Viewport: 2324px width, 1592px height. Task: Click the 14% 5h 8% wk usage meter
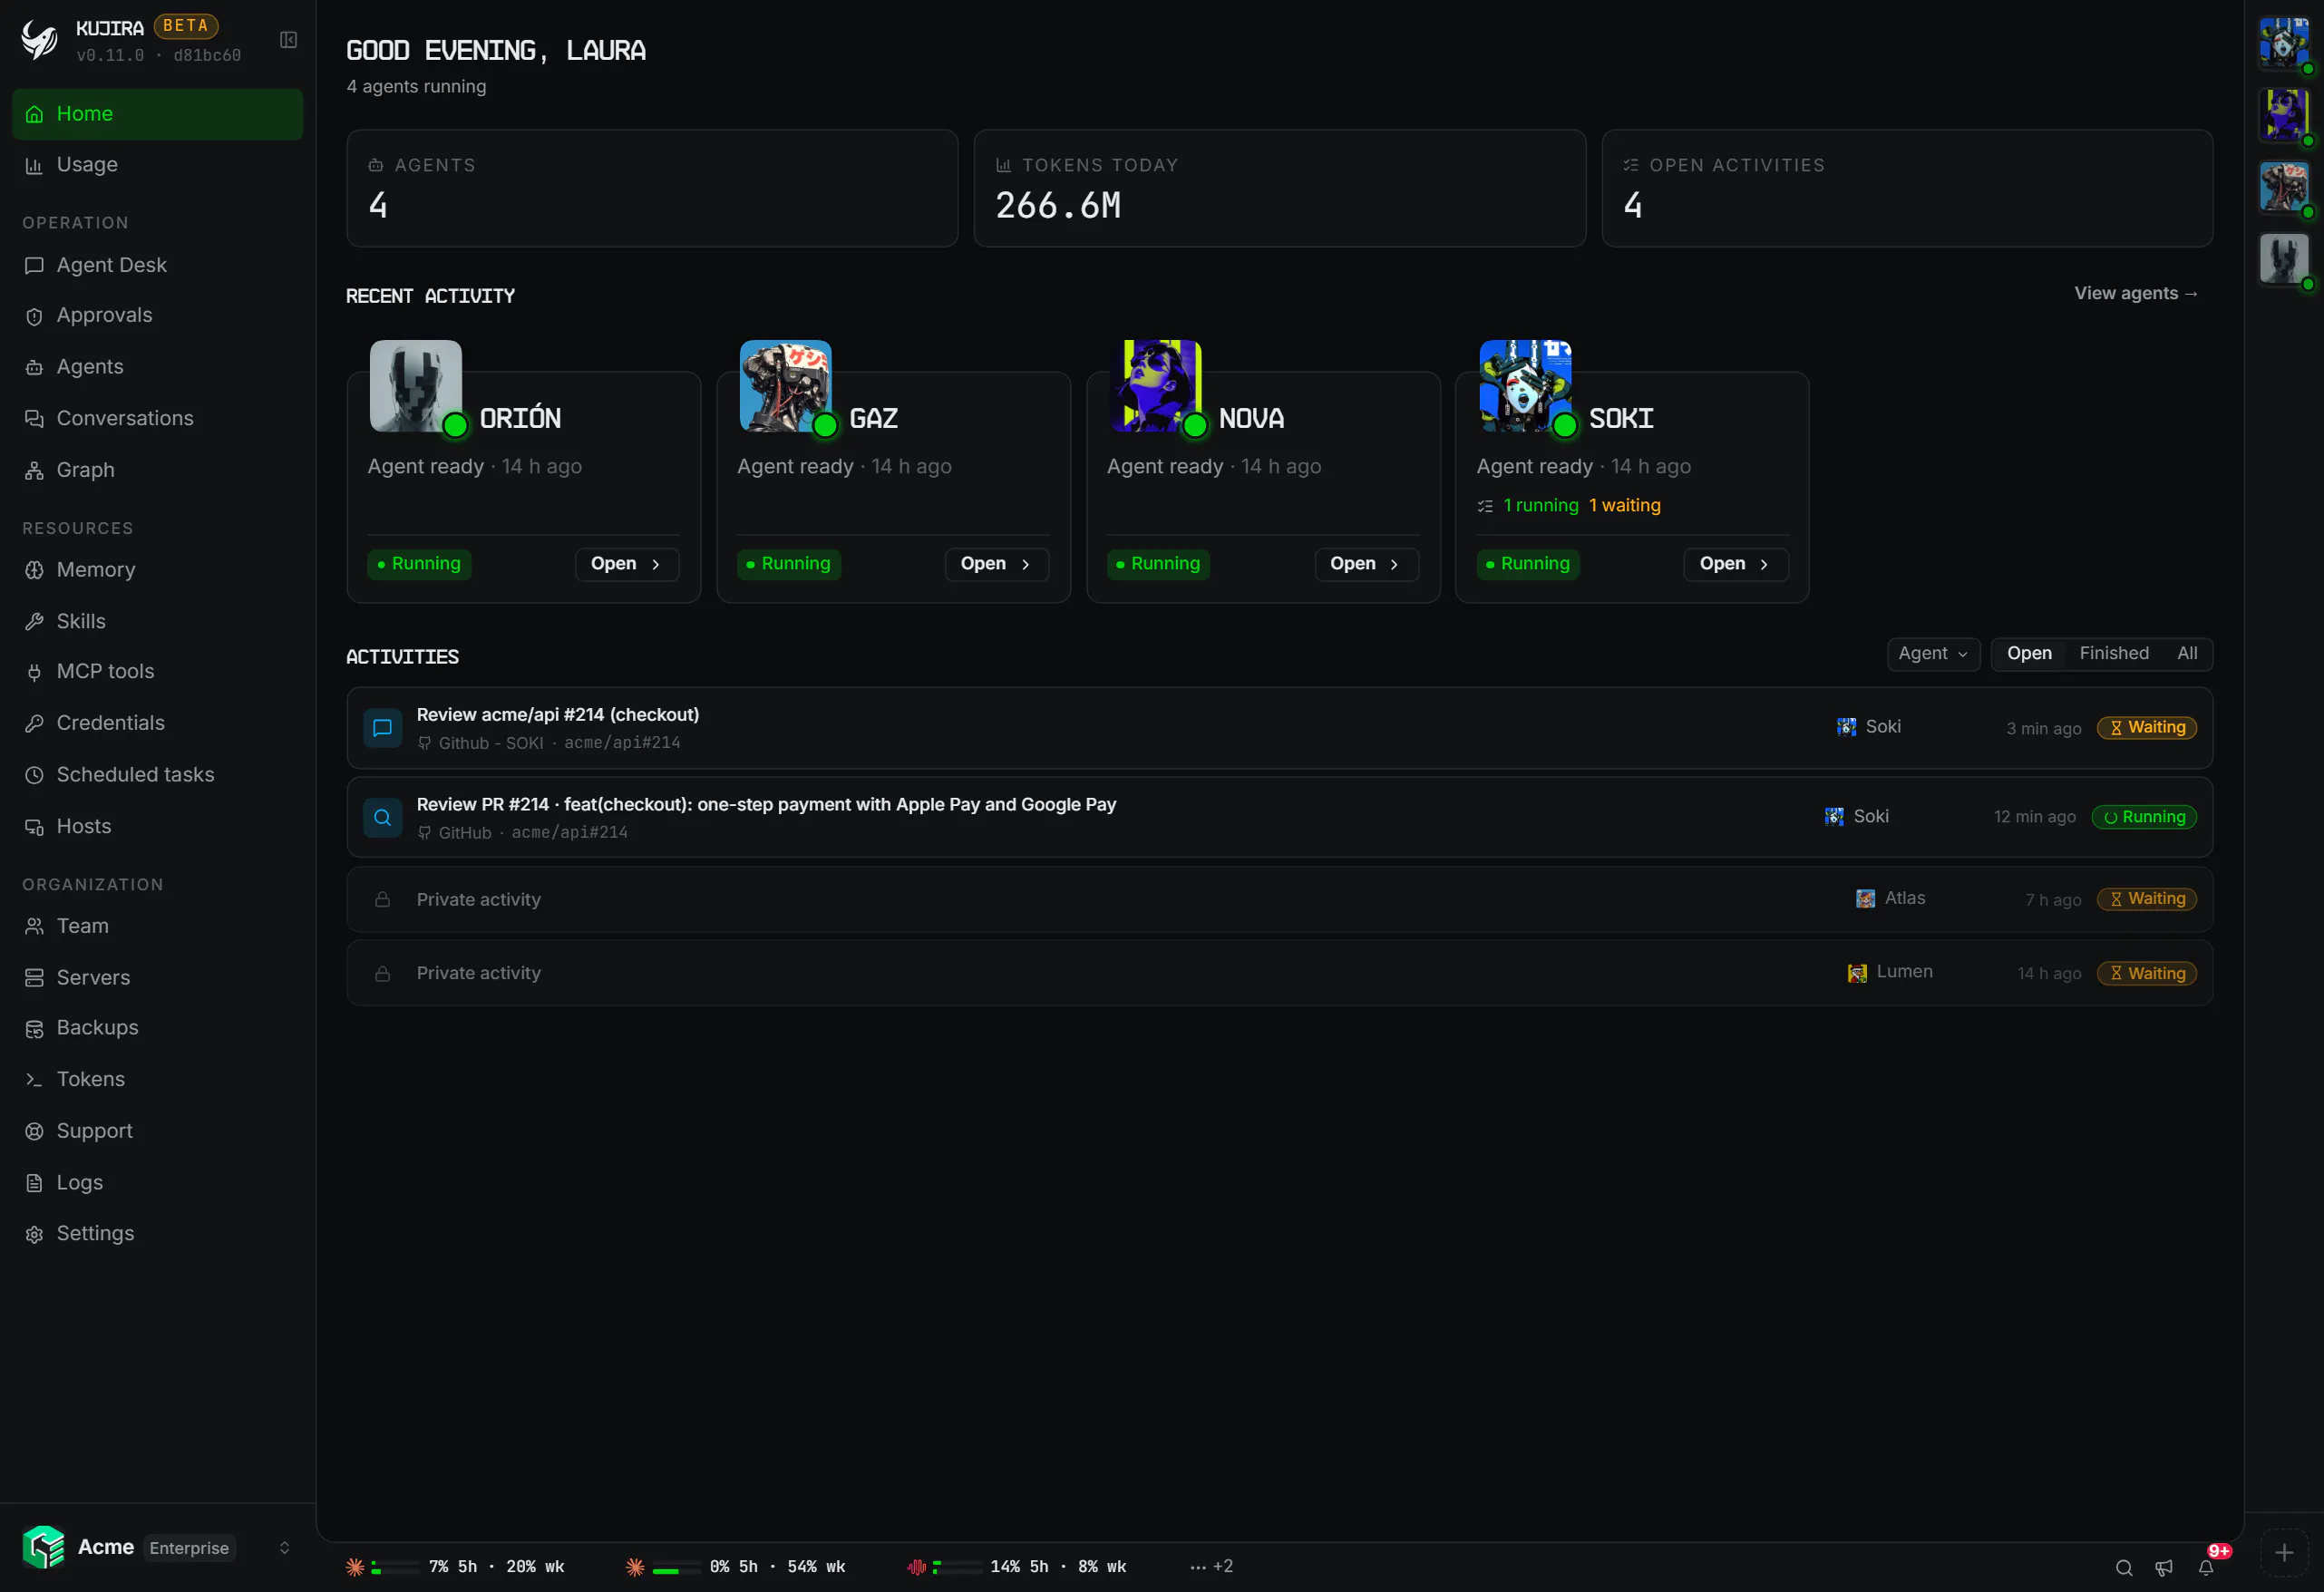(x=1016, y=1567)
